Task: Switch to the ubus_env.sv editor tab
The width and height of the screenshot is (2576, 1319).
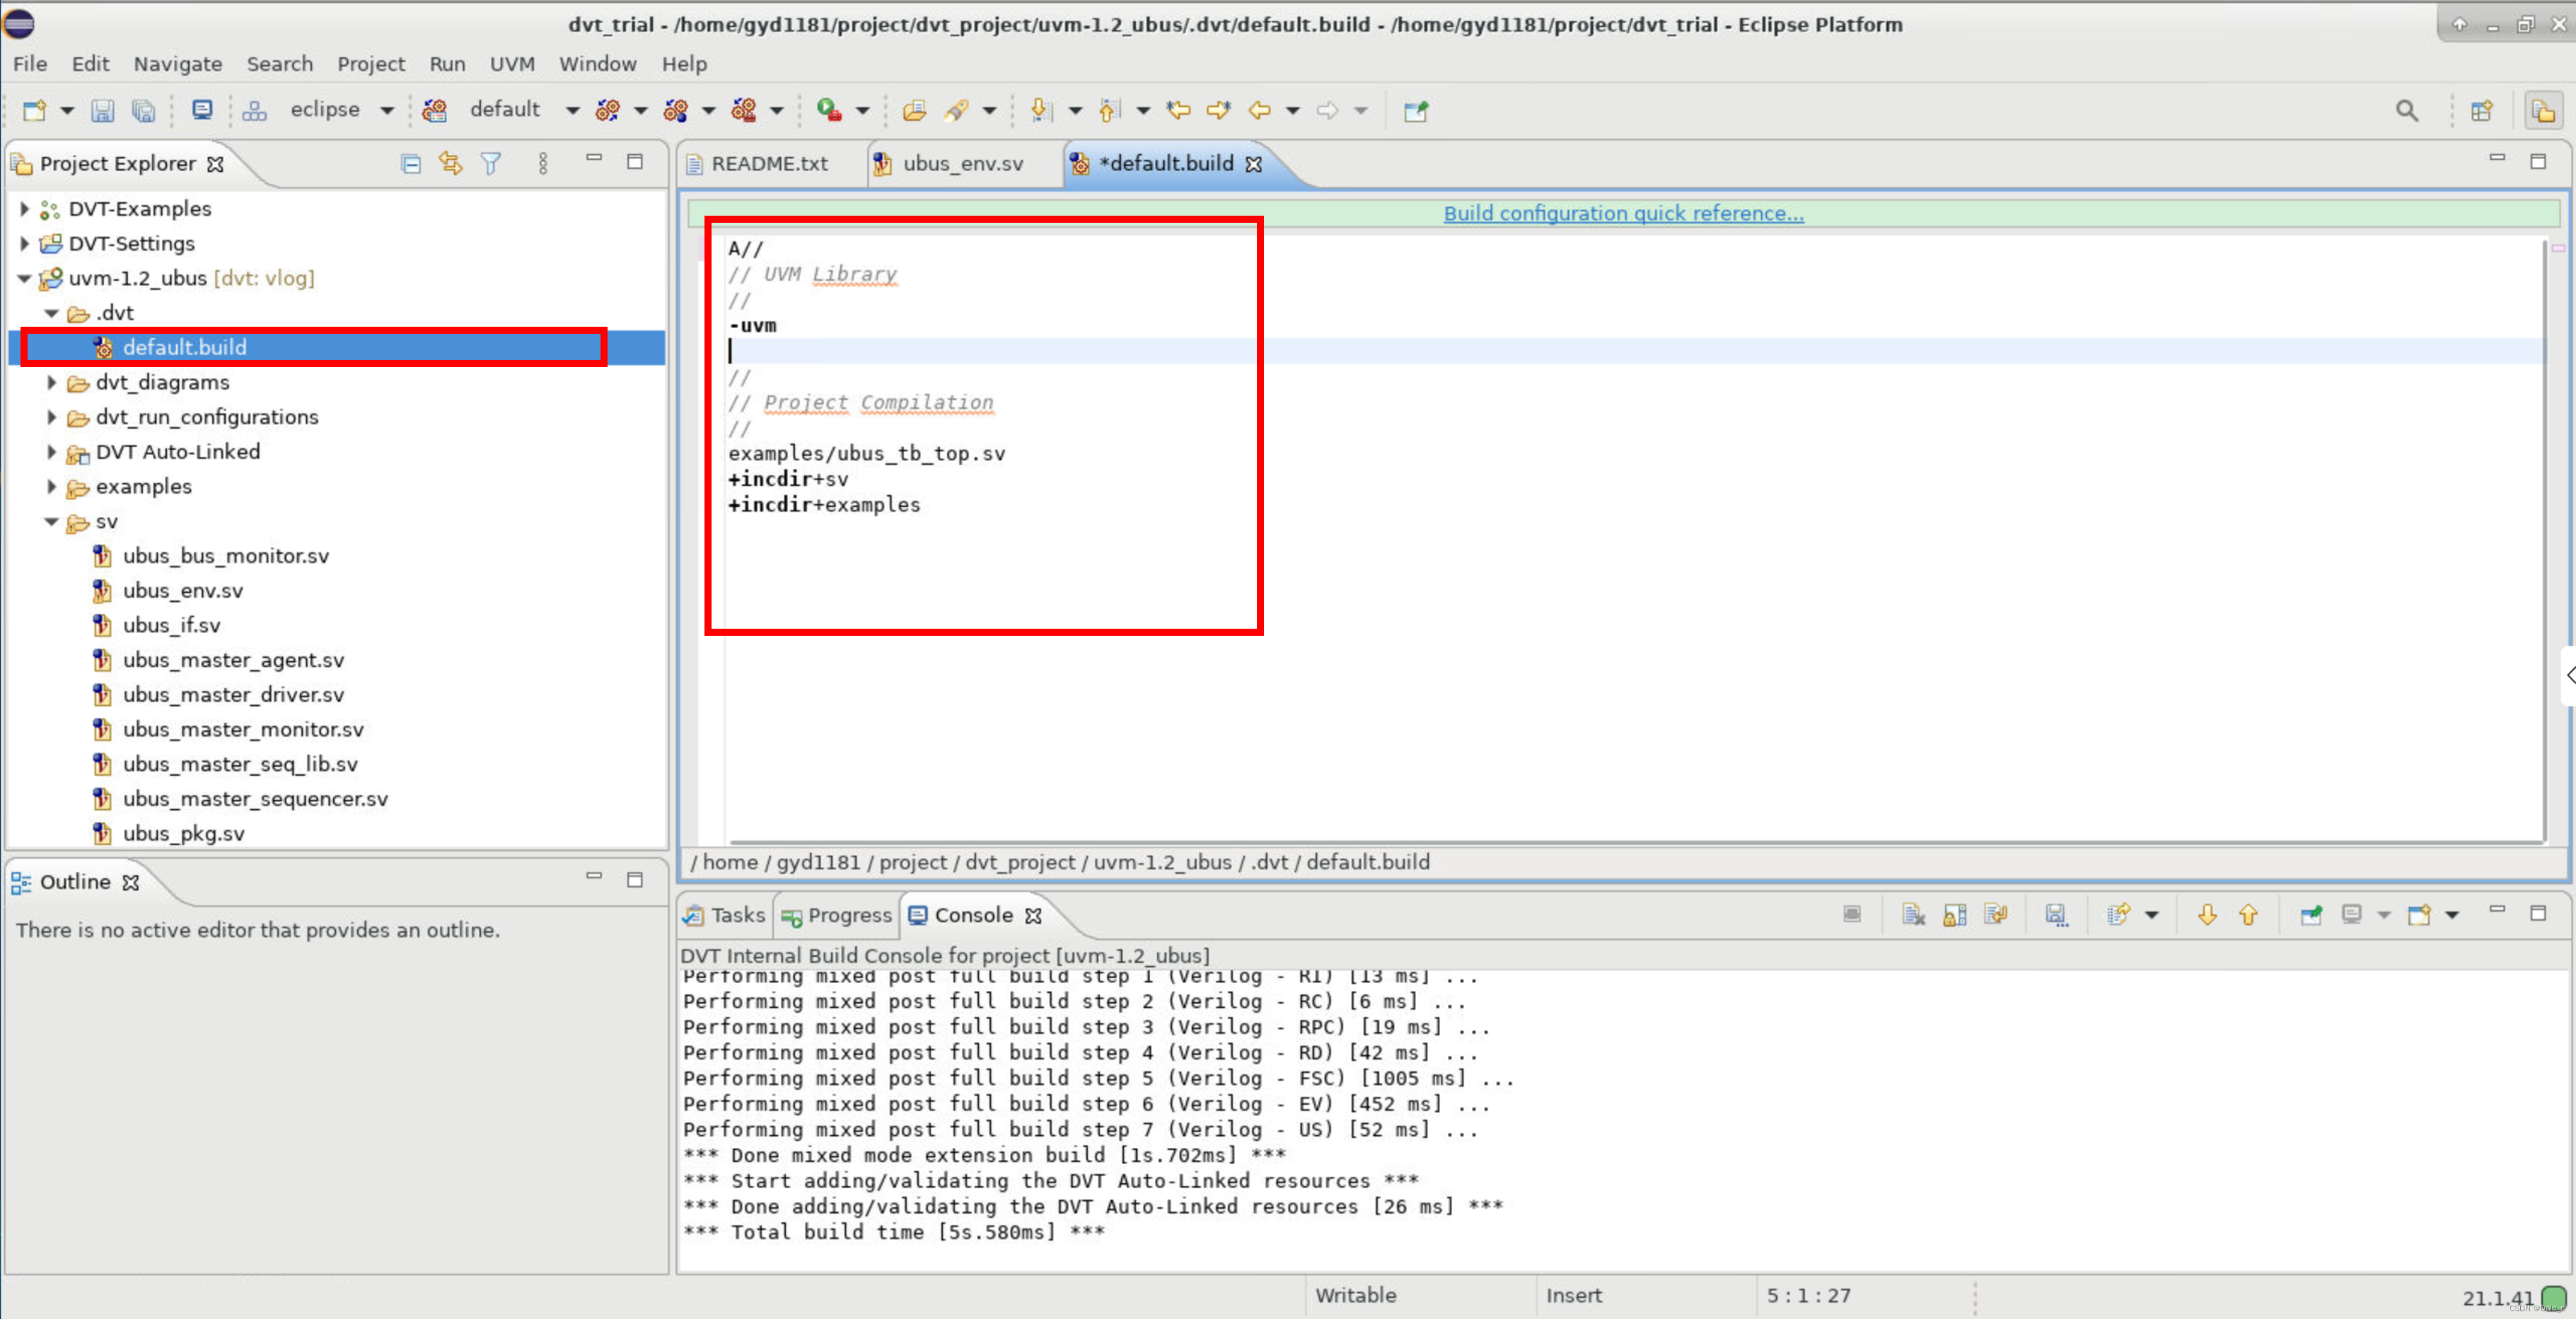Action: pyautogui.click(x=961, y=163)
